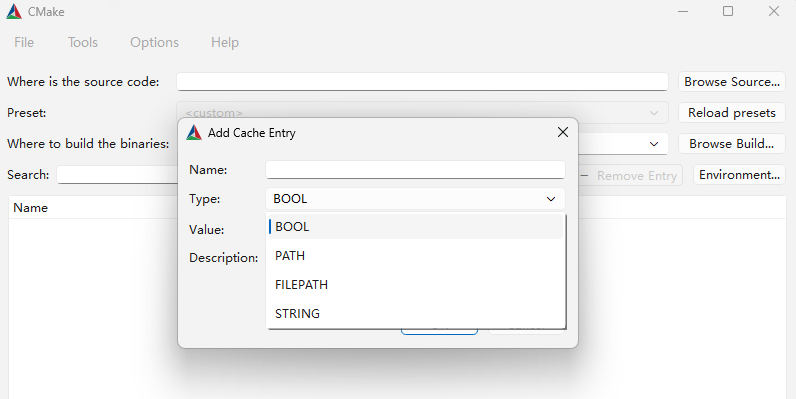Focus the Search field
Image resolution: width=796 pixels, height=399 pixels.
[117, 175]
